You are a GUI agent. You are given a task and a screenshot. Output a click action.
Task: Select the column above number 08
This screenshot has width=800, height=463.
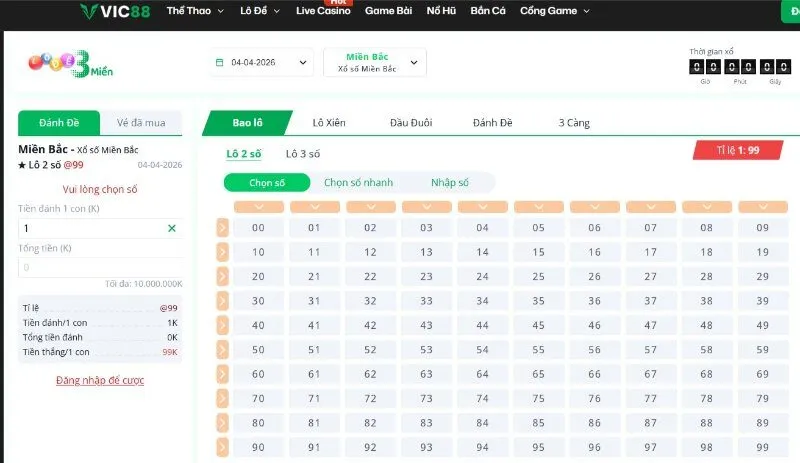[707, 207]
